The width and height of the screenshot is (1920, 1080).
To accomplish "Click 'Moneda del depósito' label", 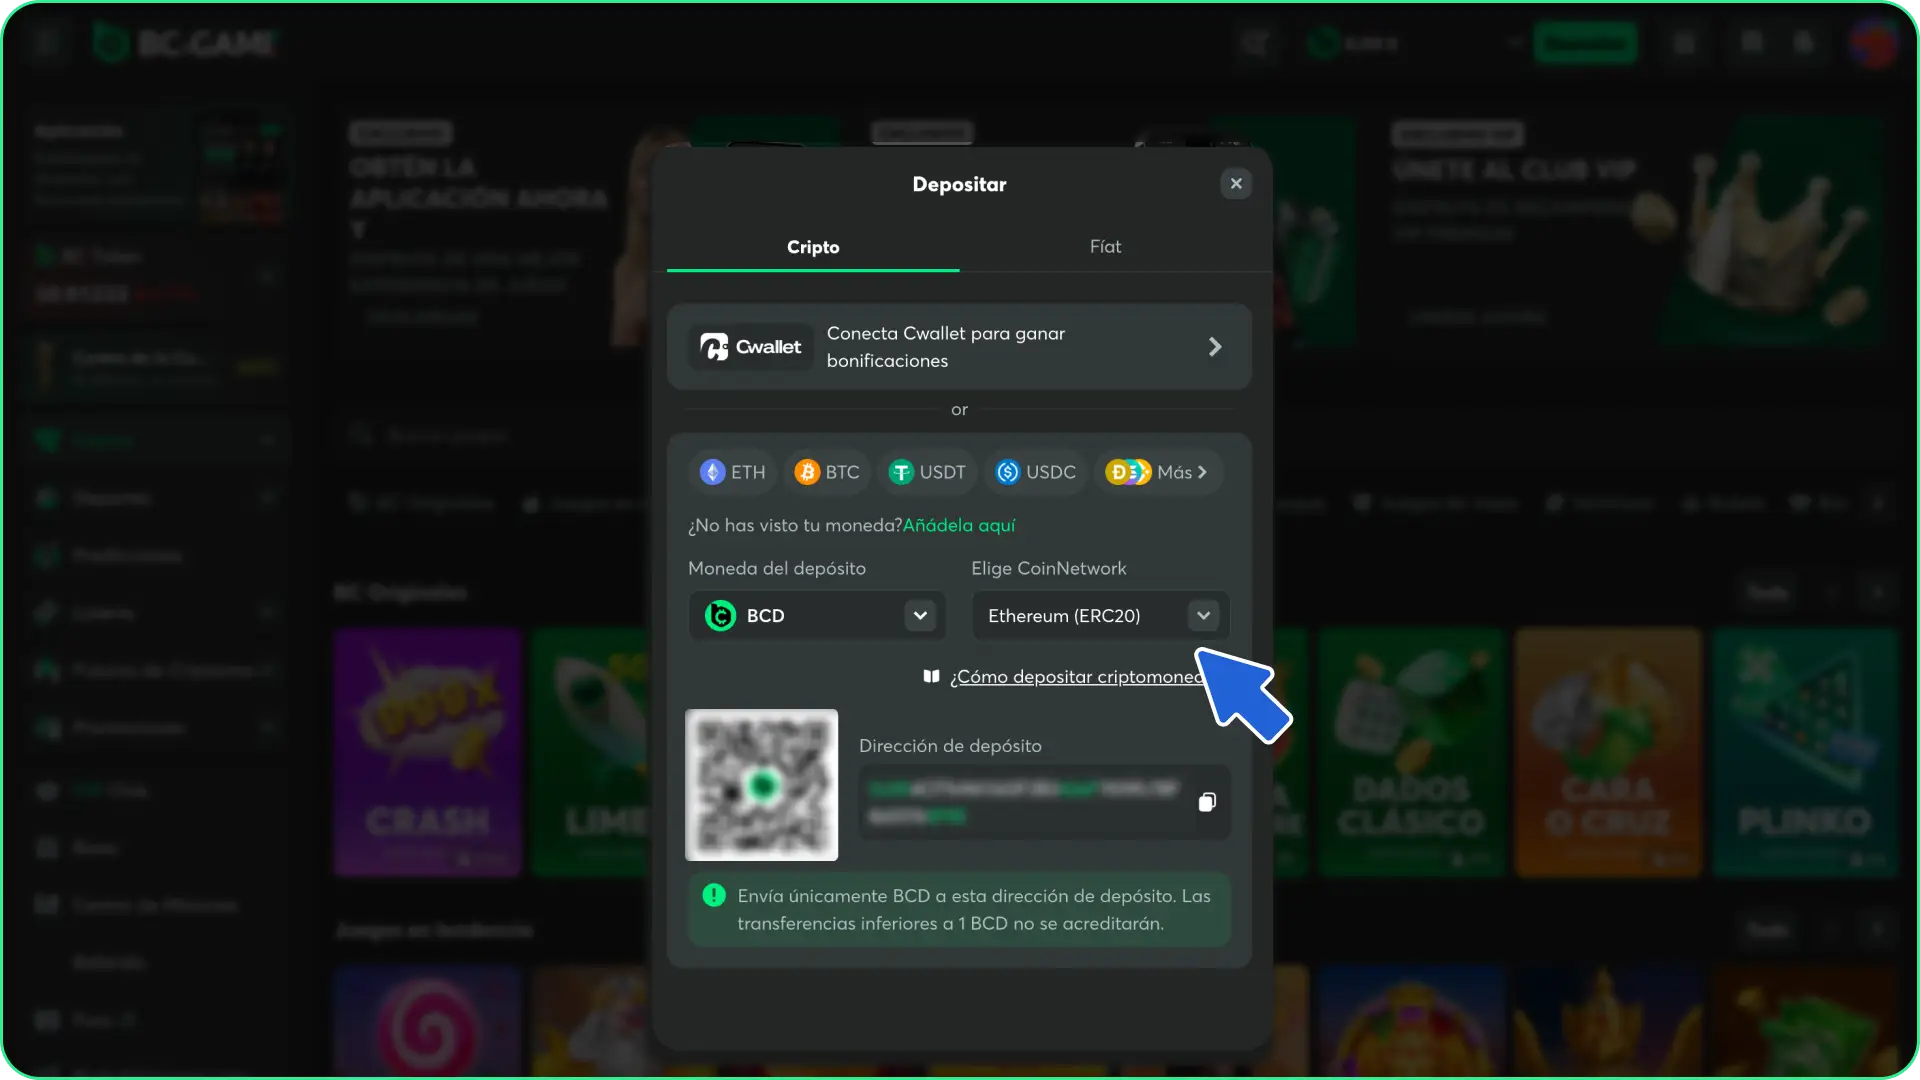I will [x=777, y=568].
